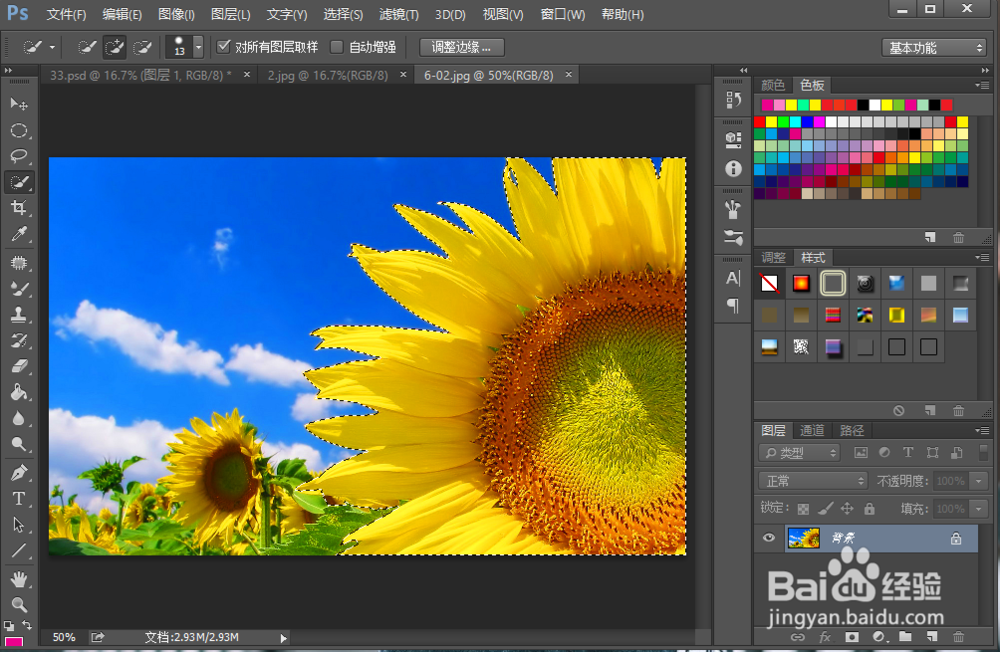Select the Dodge tool
The image size is (1000, 652).
pos(18,444)
